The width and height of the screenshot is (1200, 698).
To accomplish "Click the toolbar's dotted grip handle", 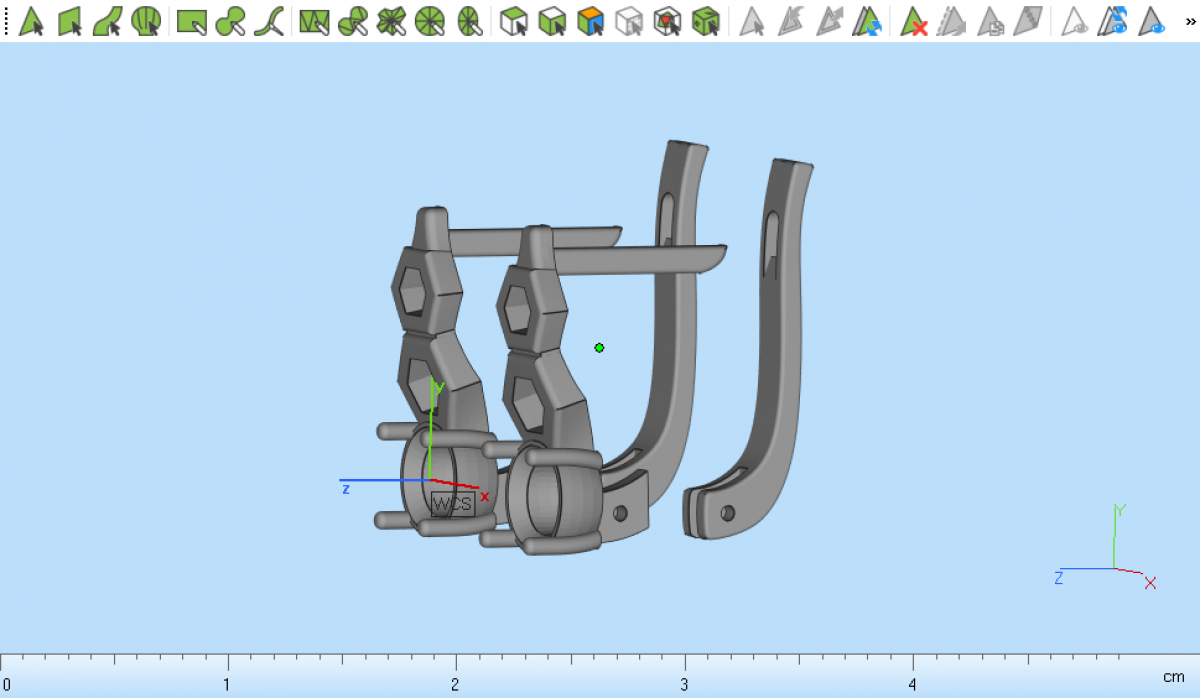I will pos(6,21).
